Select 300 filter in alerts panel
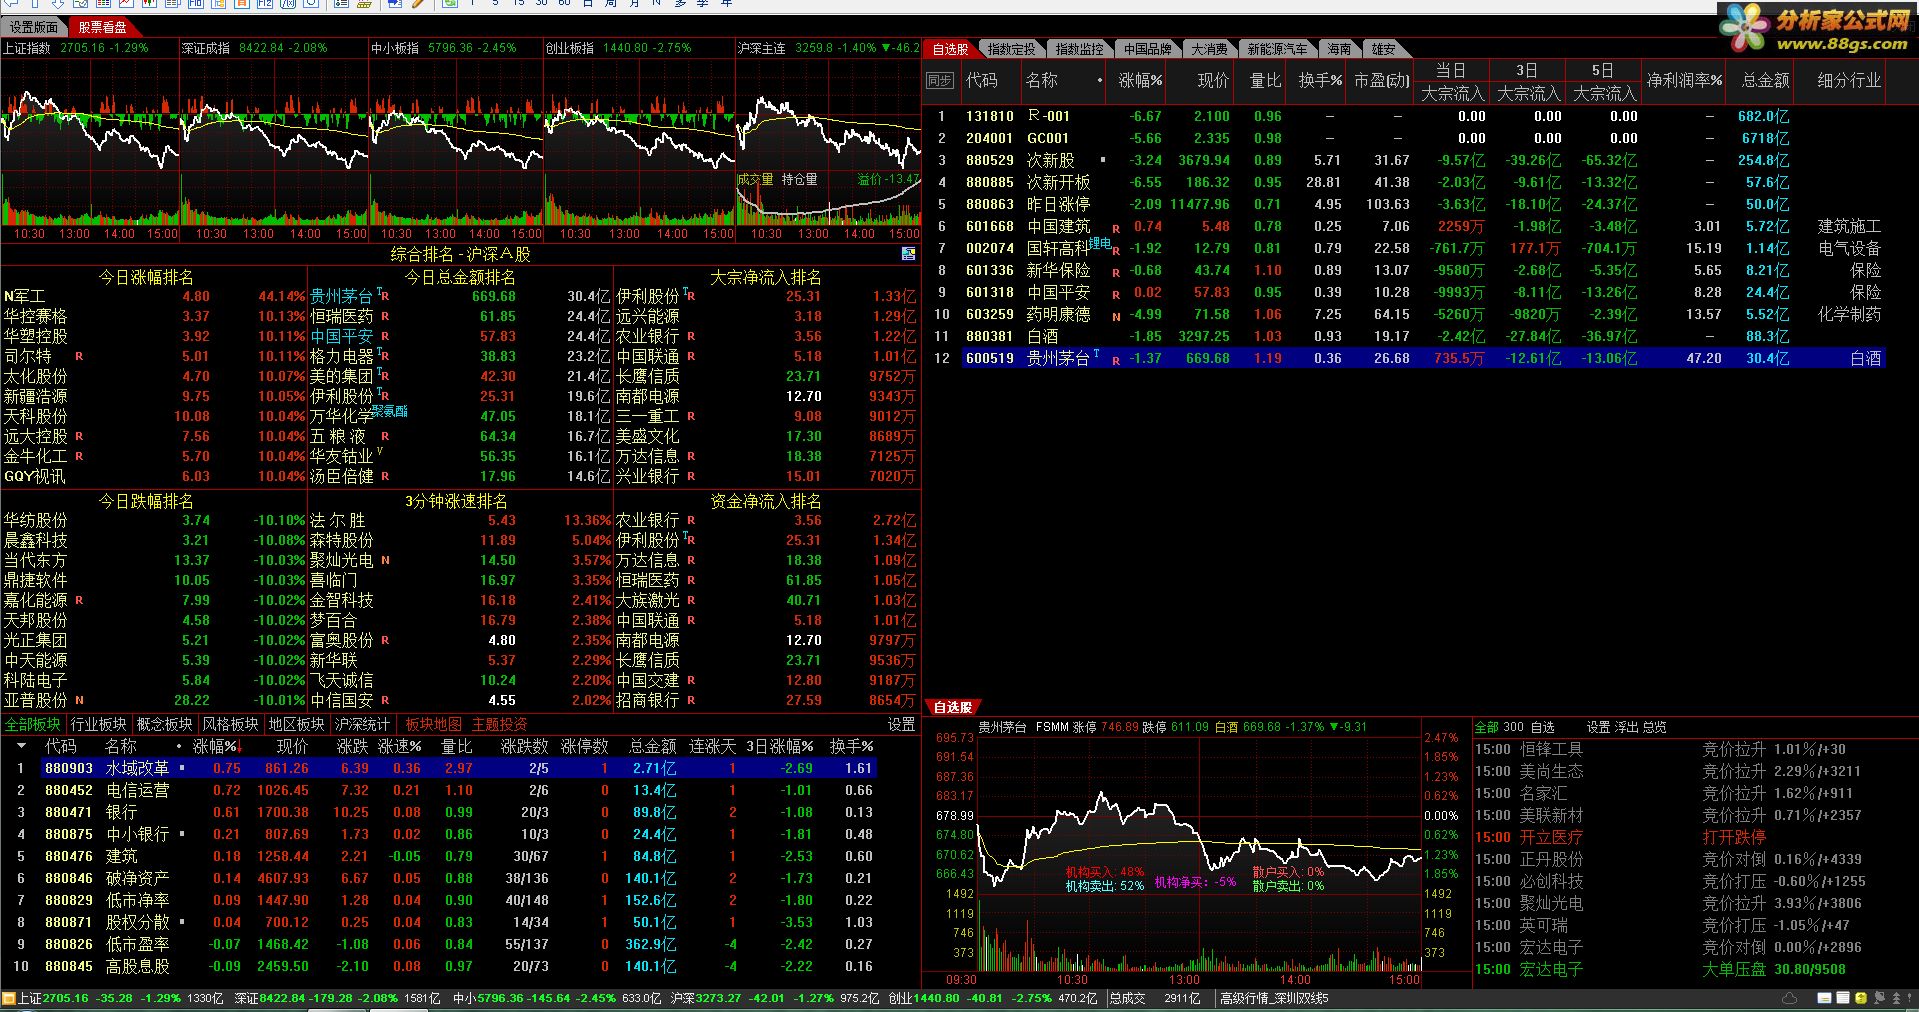The image size is (1919, 1012). click(1514, 727)
